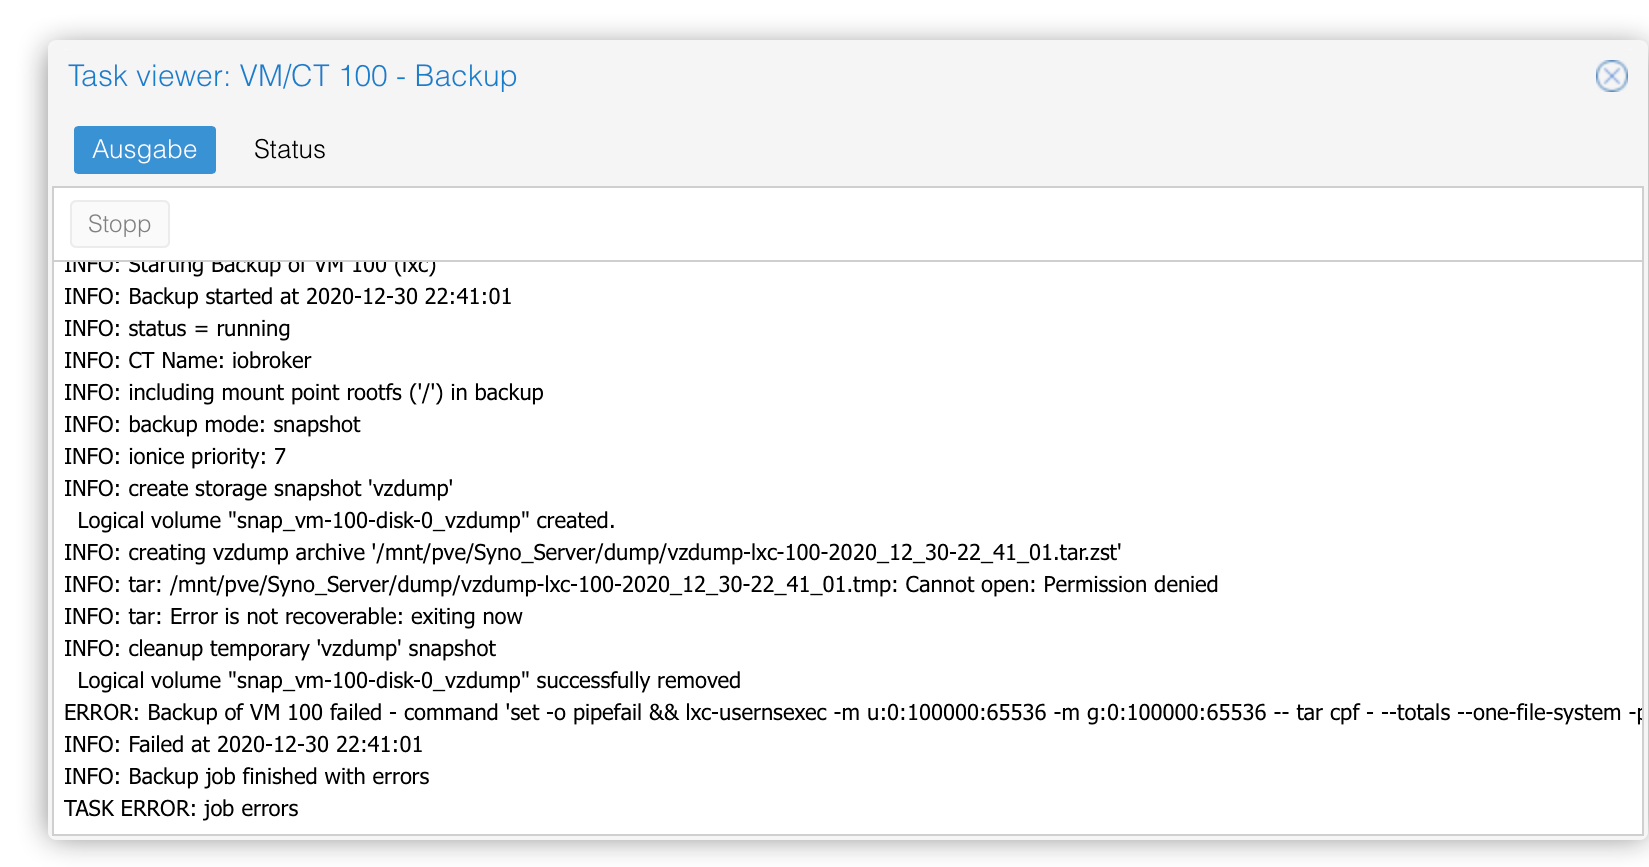Screen dimensions: 1649x867
Task: Click the 'Backup job finished with errors' line
Action: pos(247,777)
